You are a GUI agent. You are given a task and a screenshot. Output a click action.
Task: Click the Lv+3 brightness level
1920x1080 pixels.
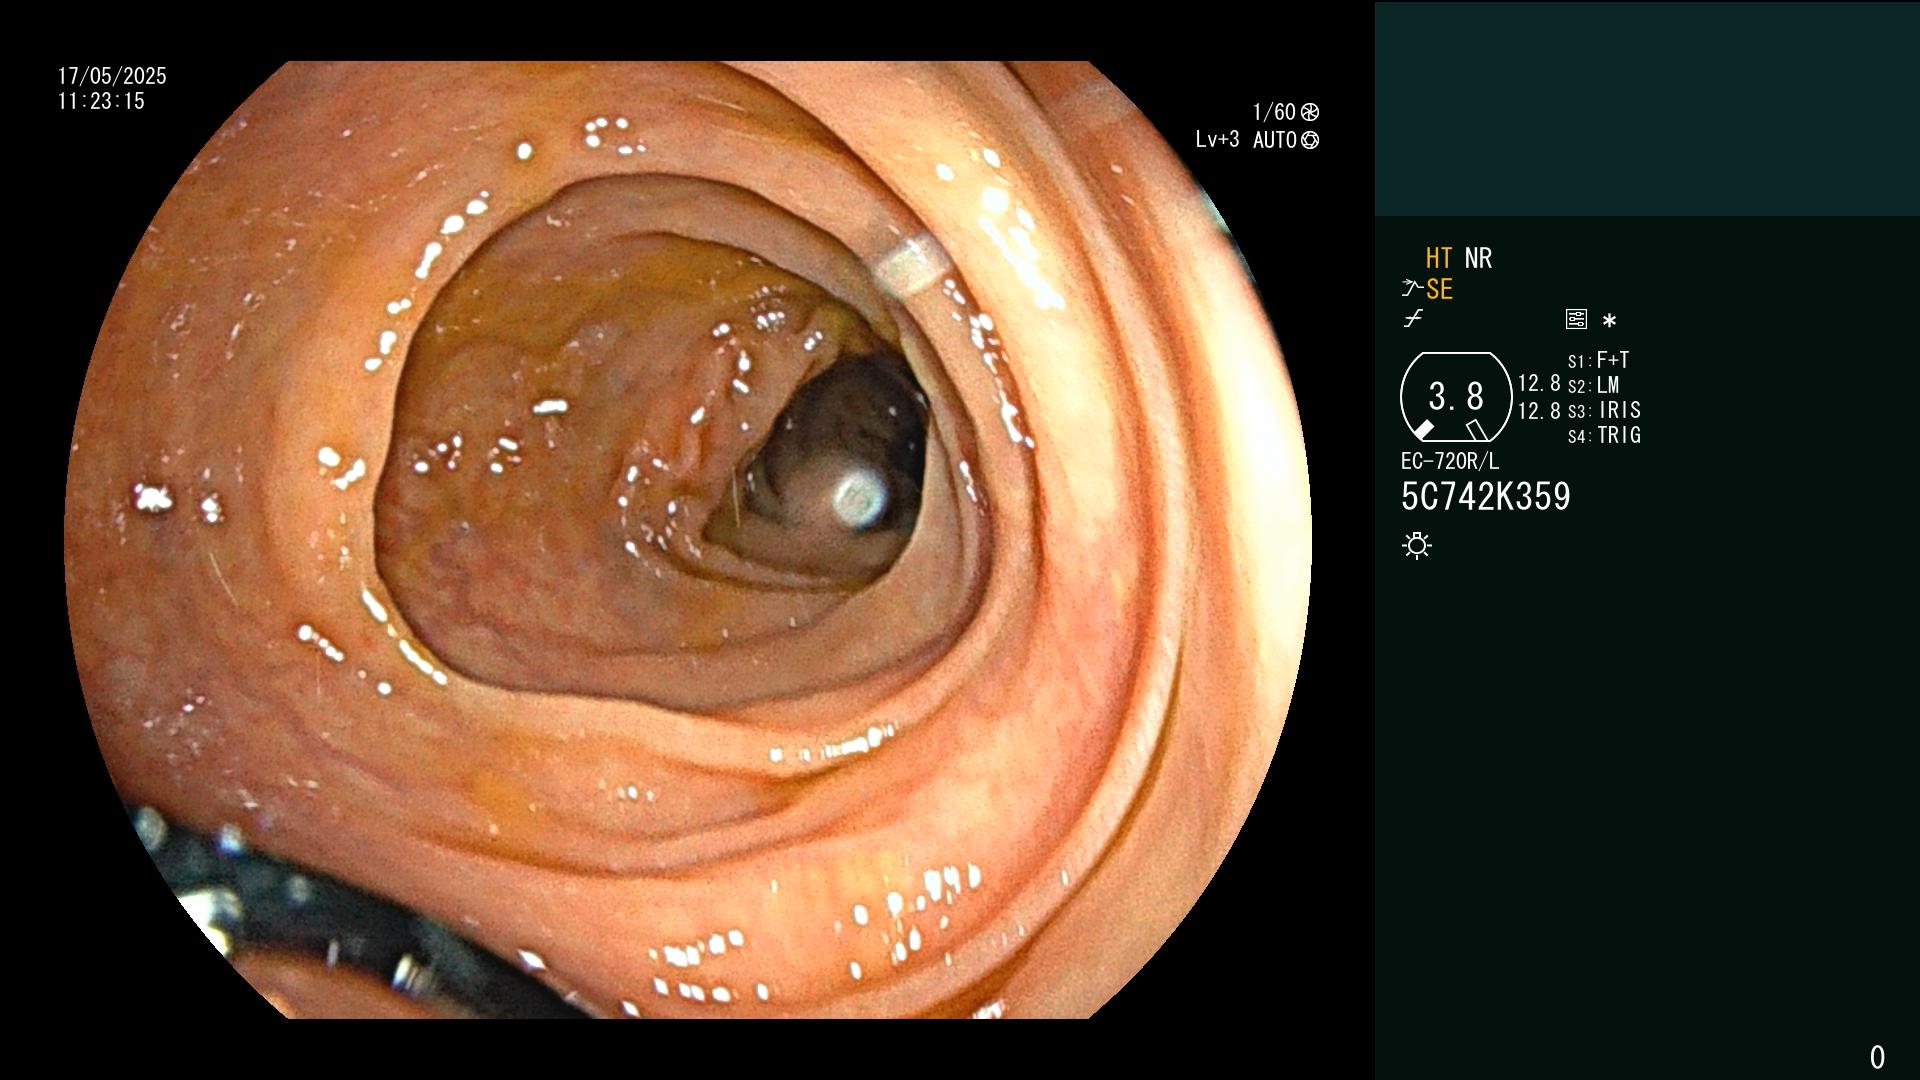click(x=1217, y=140)
